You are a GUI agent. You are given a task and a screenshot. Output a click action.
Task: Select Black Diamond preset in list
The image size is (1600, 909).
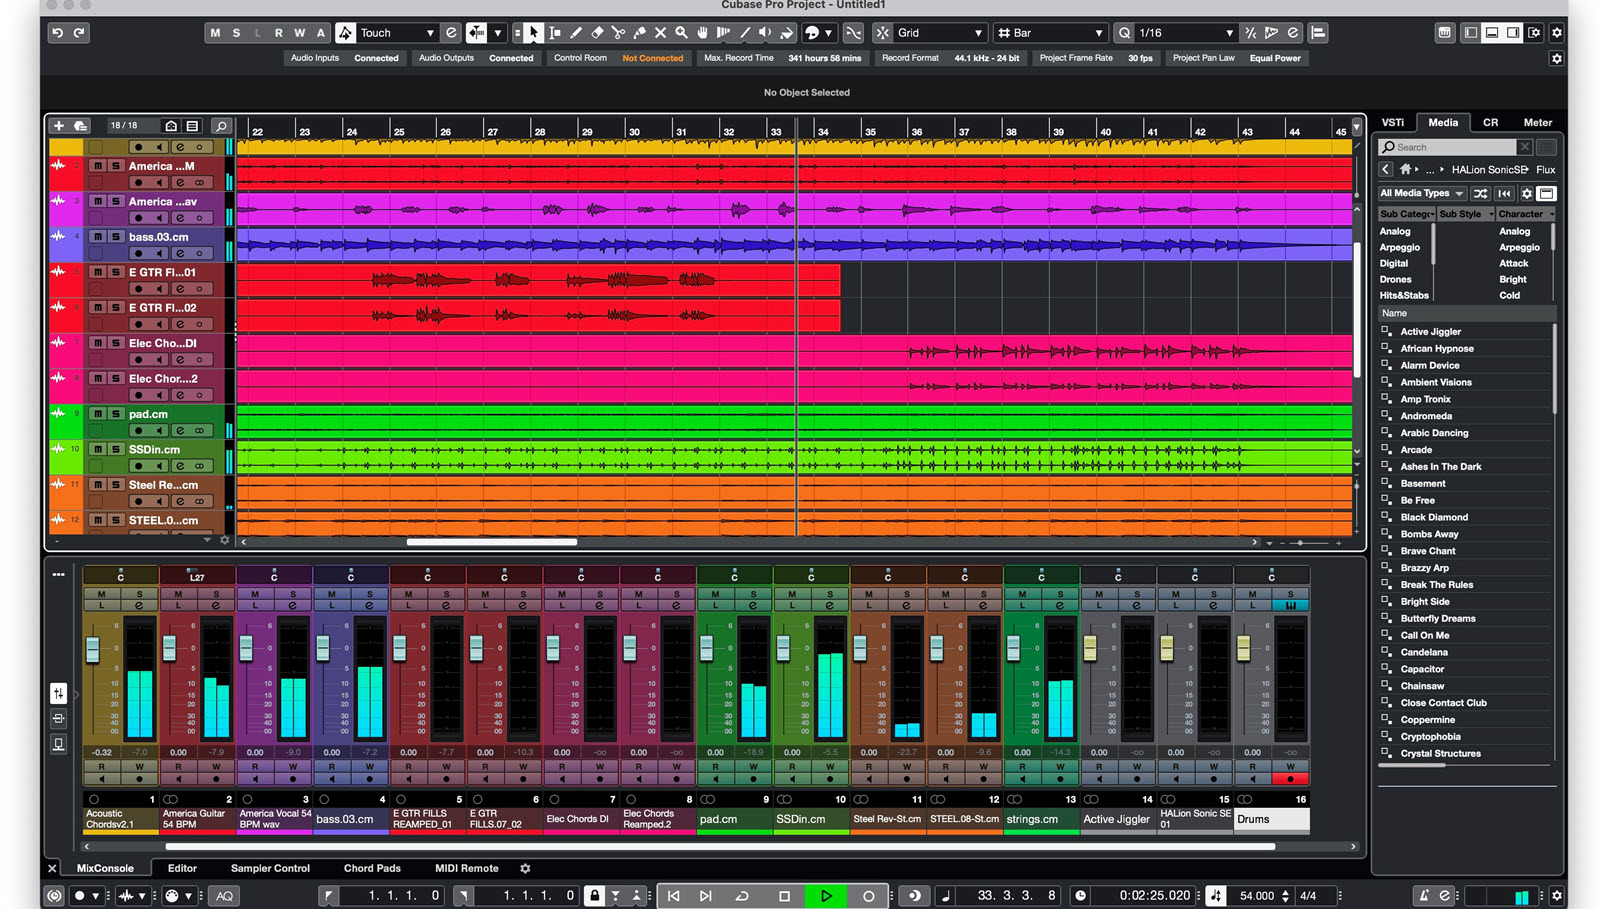(1434, 517)
